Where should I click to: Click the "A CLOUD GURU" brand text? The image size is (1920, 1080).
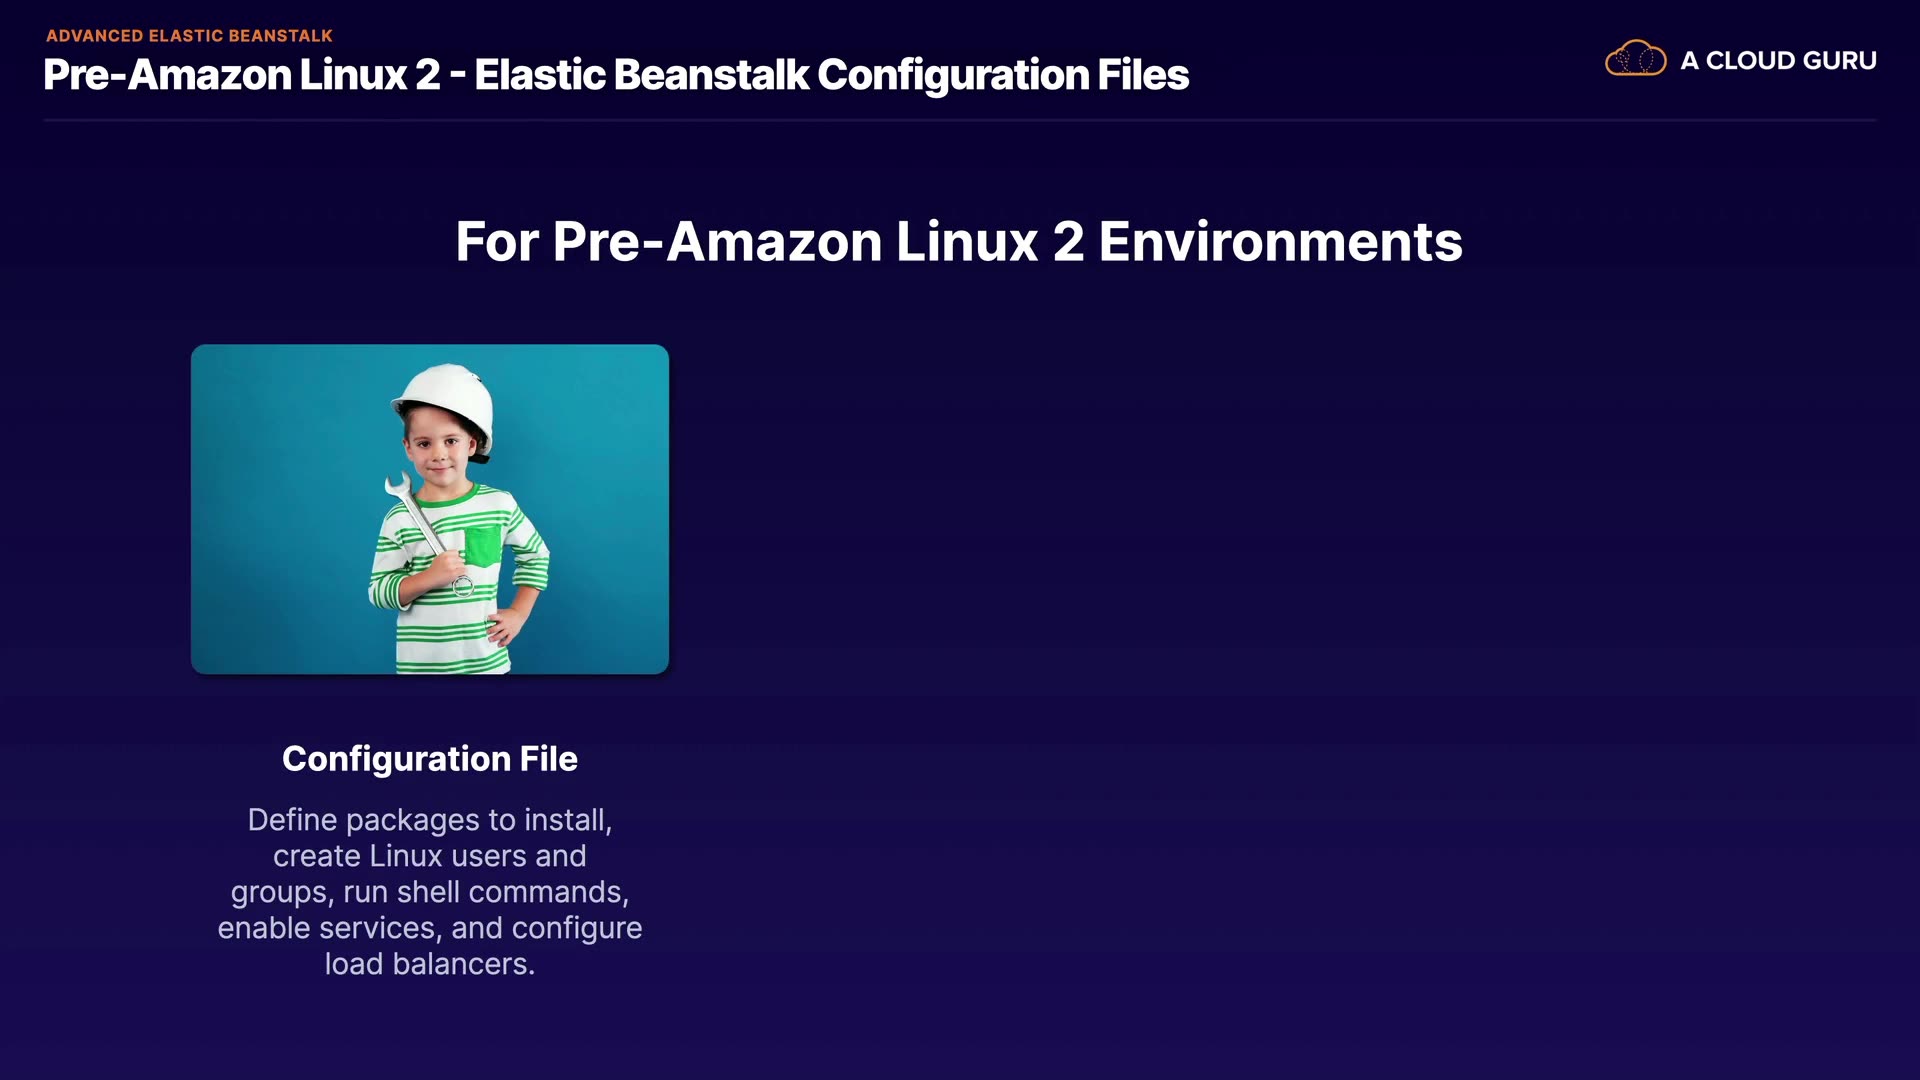(1778, 61)
